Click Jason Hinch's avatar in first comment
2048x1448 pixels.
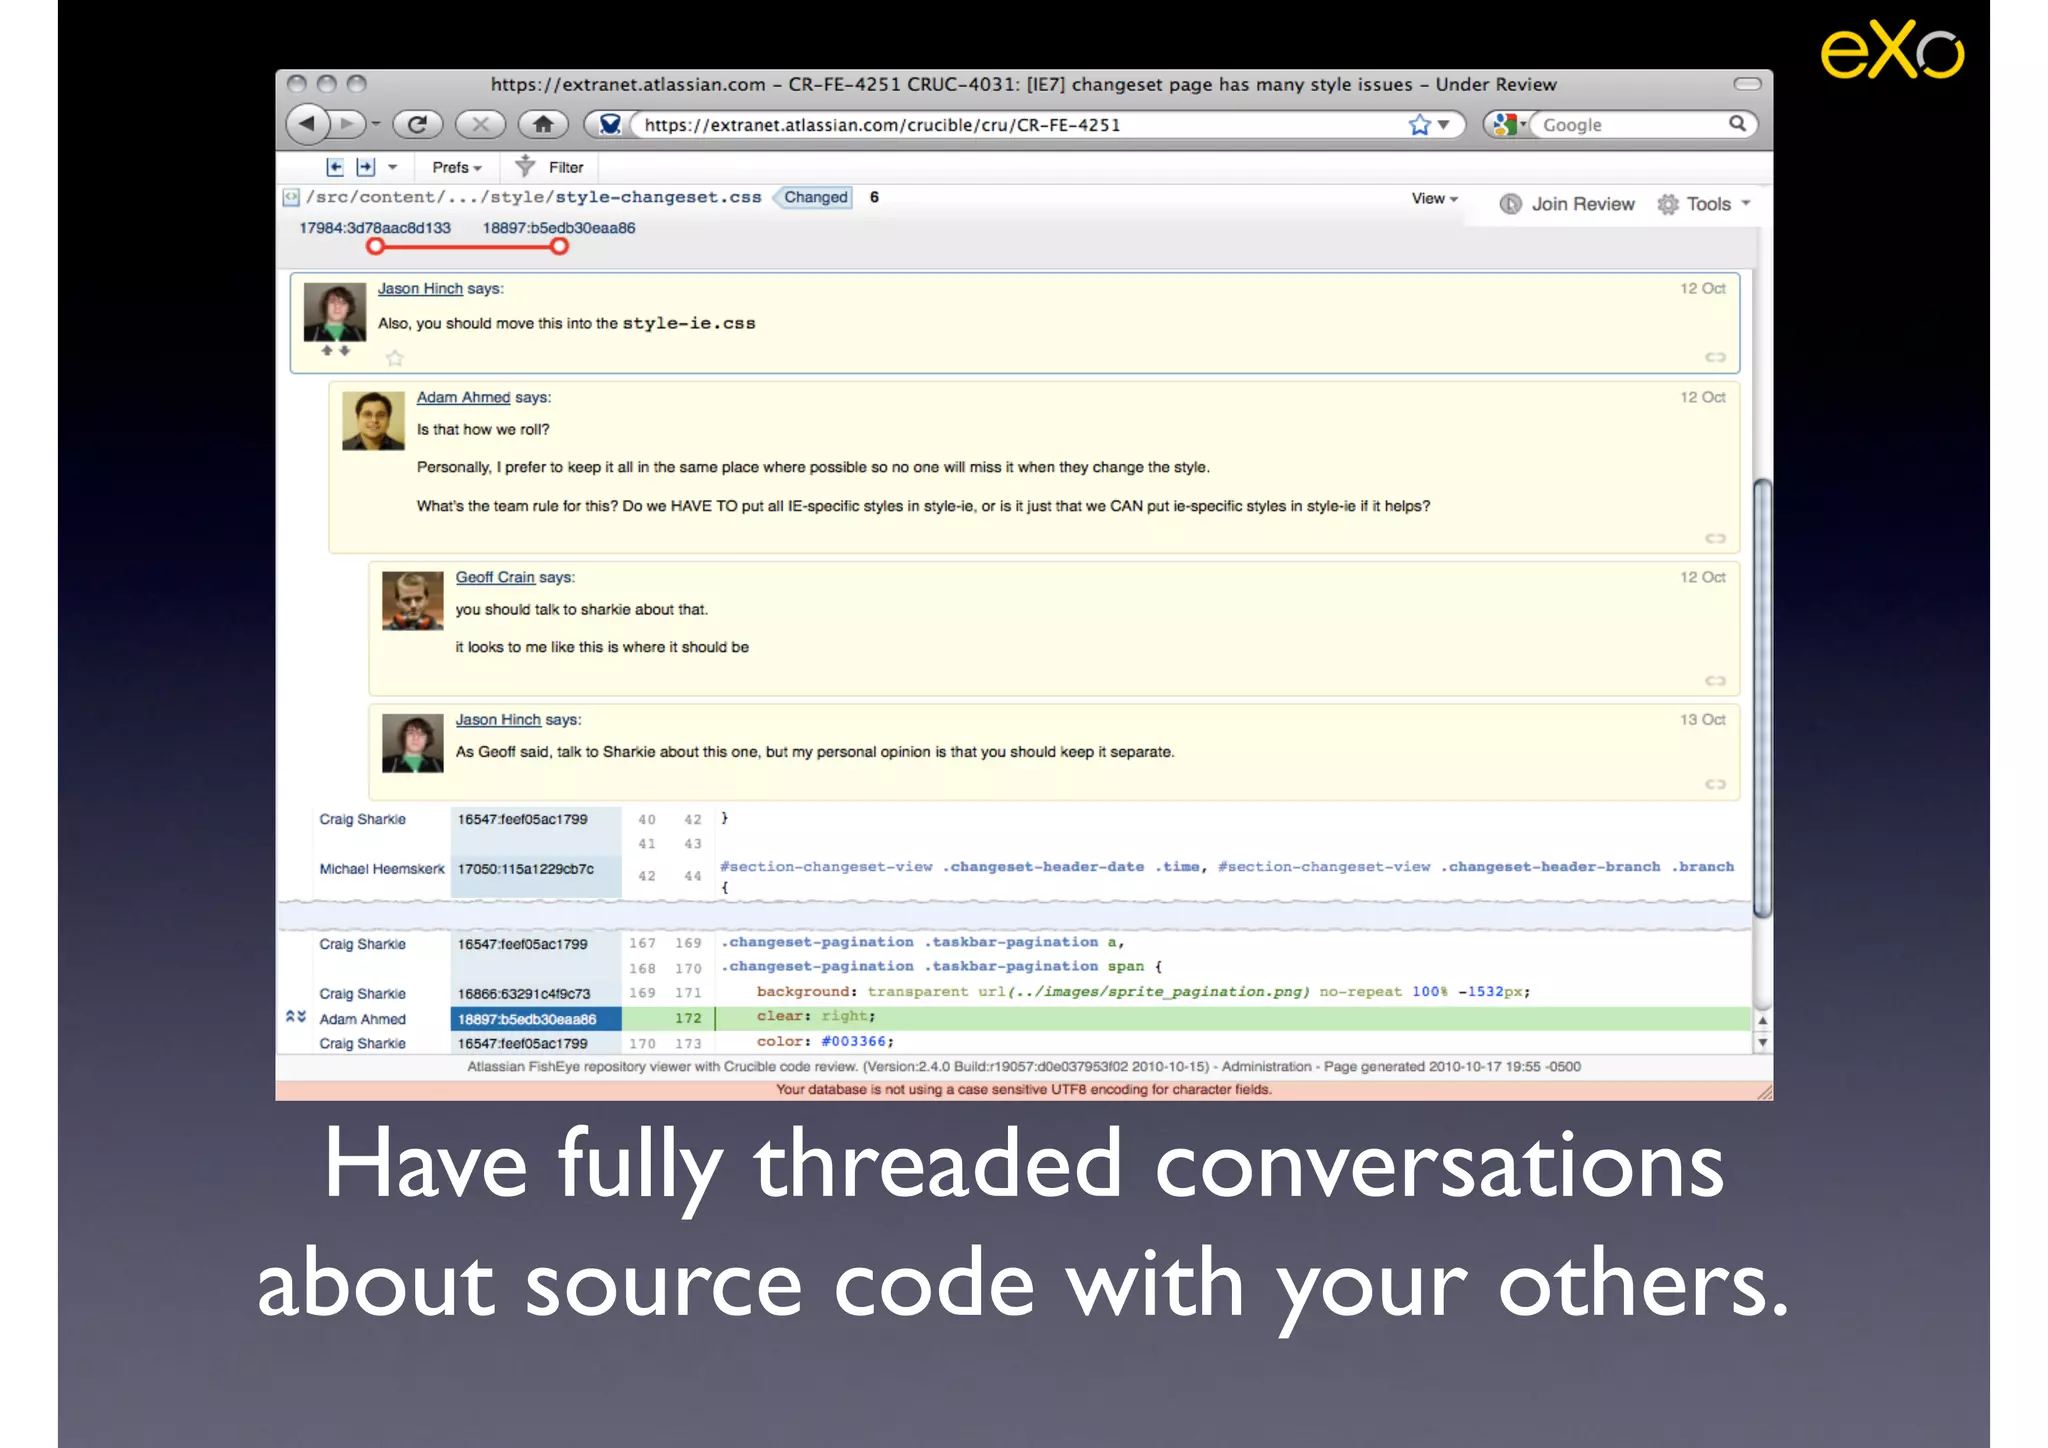click(335, 312)
